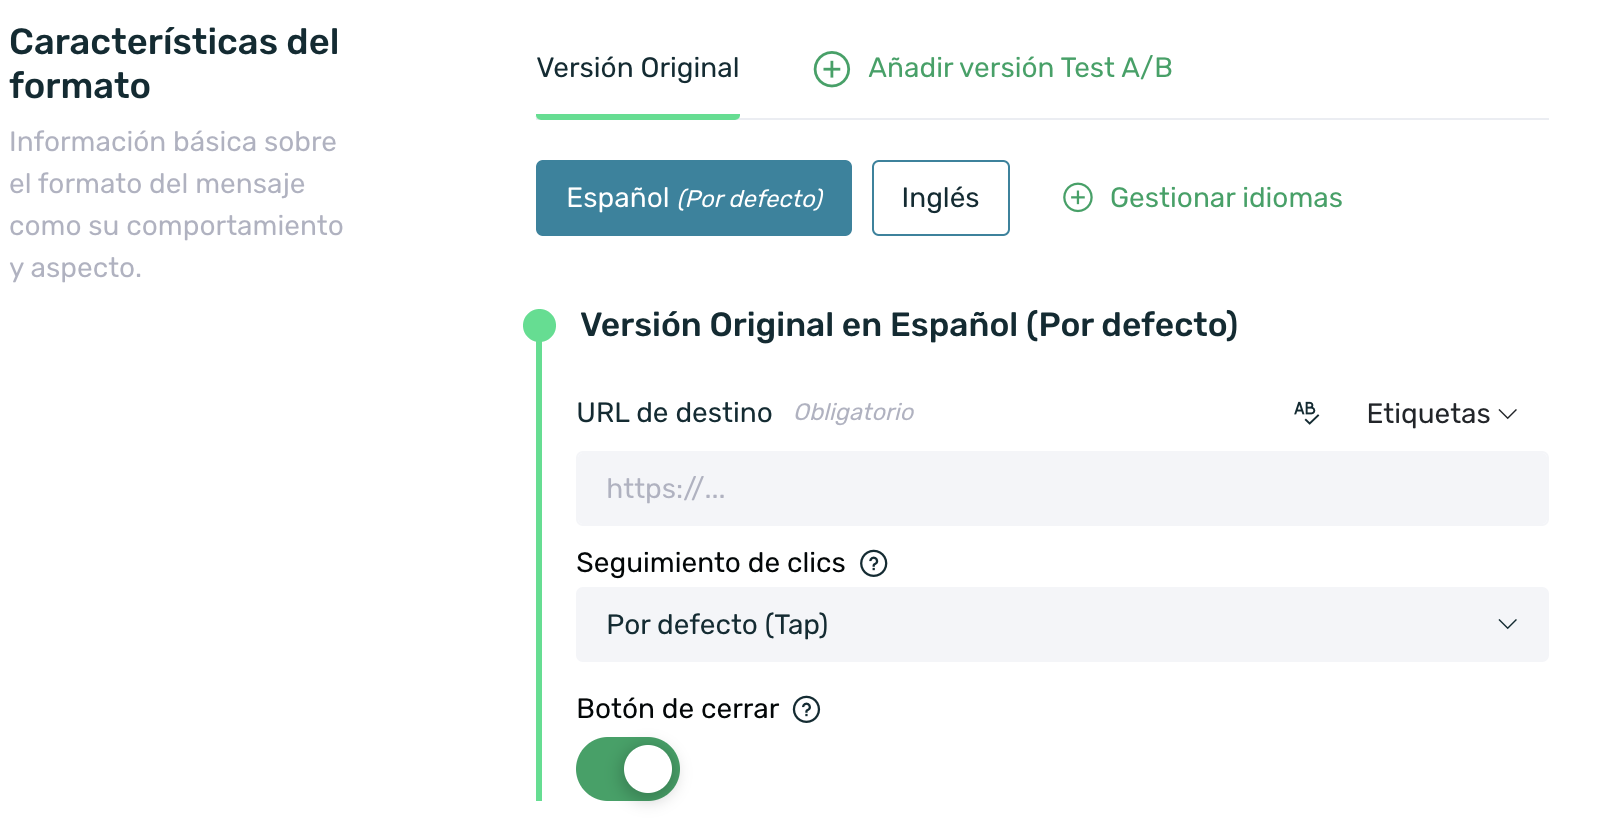Open the Por defecto (Tap) dropdown
Screen dimensions: 1600x838
pyautogui.click(x=1062, y=624)
